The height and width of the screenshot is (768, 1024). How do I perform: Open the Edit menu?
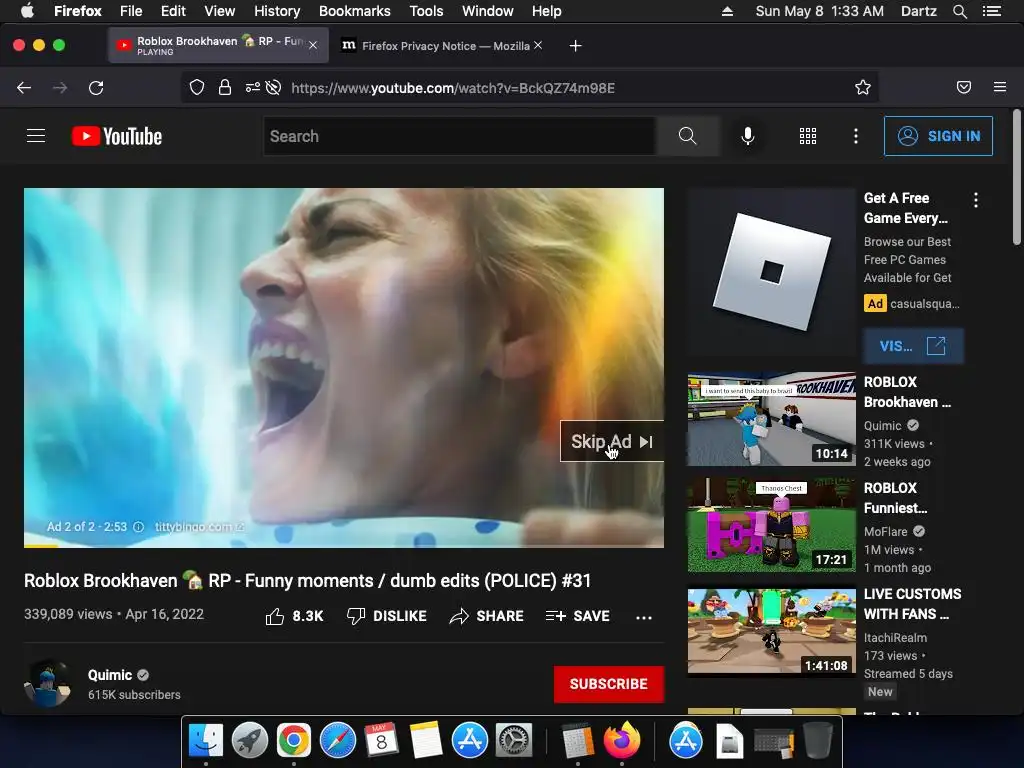pyautogui.click(x=173, y=11)
